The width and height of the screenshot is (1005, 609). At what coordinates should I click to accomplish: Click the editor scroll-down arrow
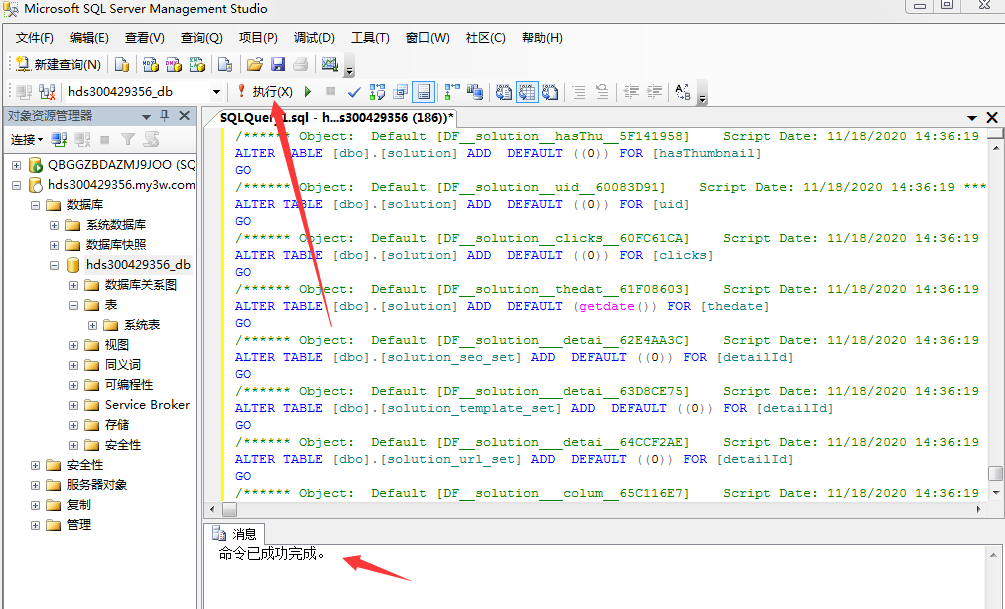click(995, 492)
